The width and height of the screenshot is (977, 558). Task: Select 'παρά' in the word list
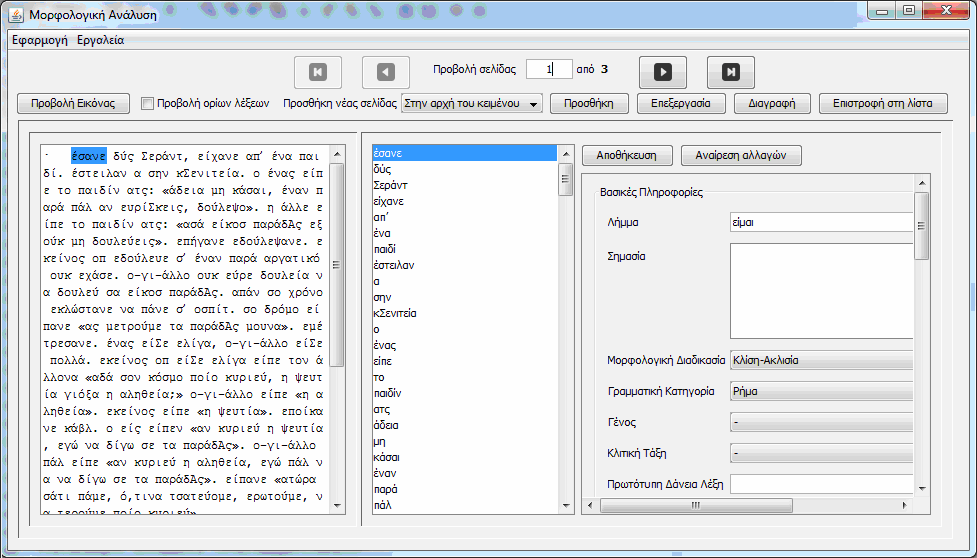point(464,489)
